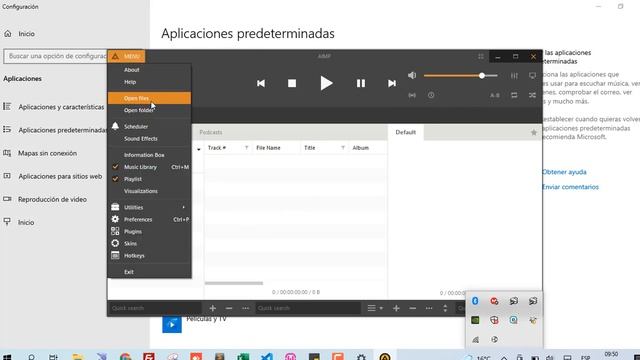The height and width of the screenshot is (360, 640).
Task: Open playlist sorting arrows button
Action: coord(445,308)
